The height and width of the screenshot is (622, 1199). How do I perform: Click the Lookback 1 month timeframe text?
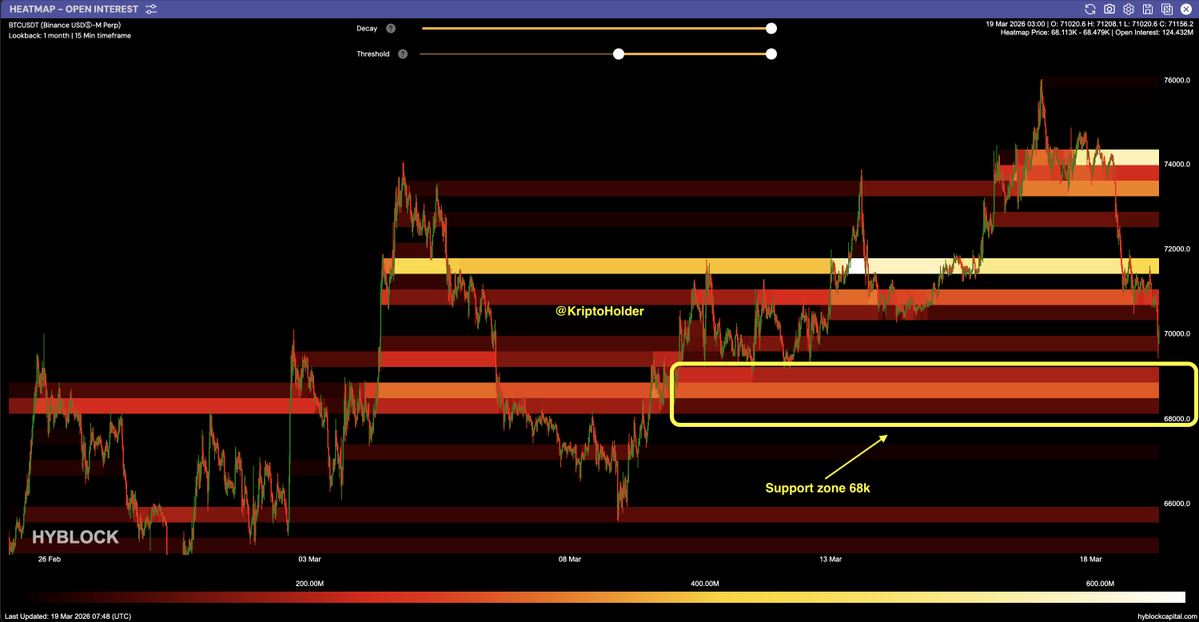[70, 36]
